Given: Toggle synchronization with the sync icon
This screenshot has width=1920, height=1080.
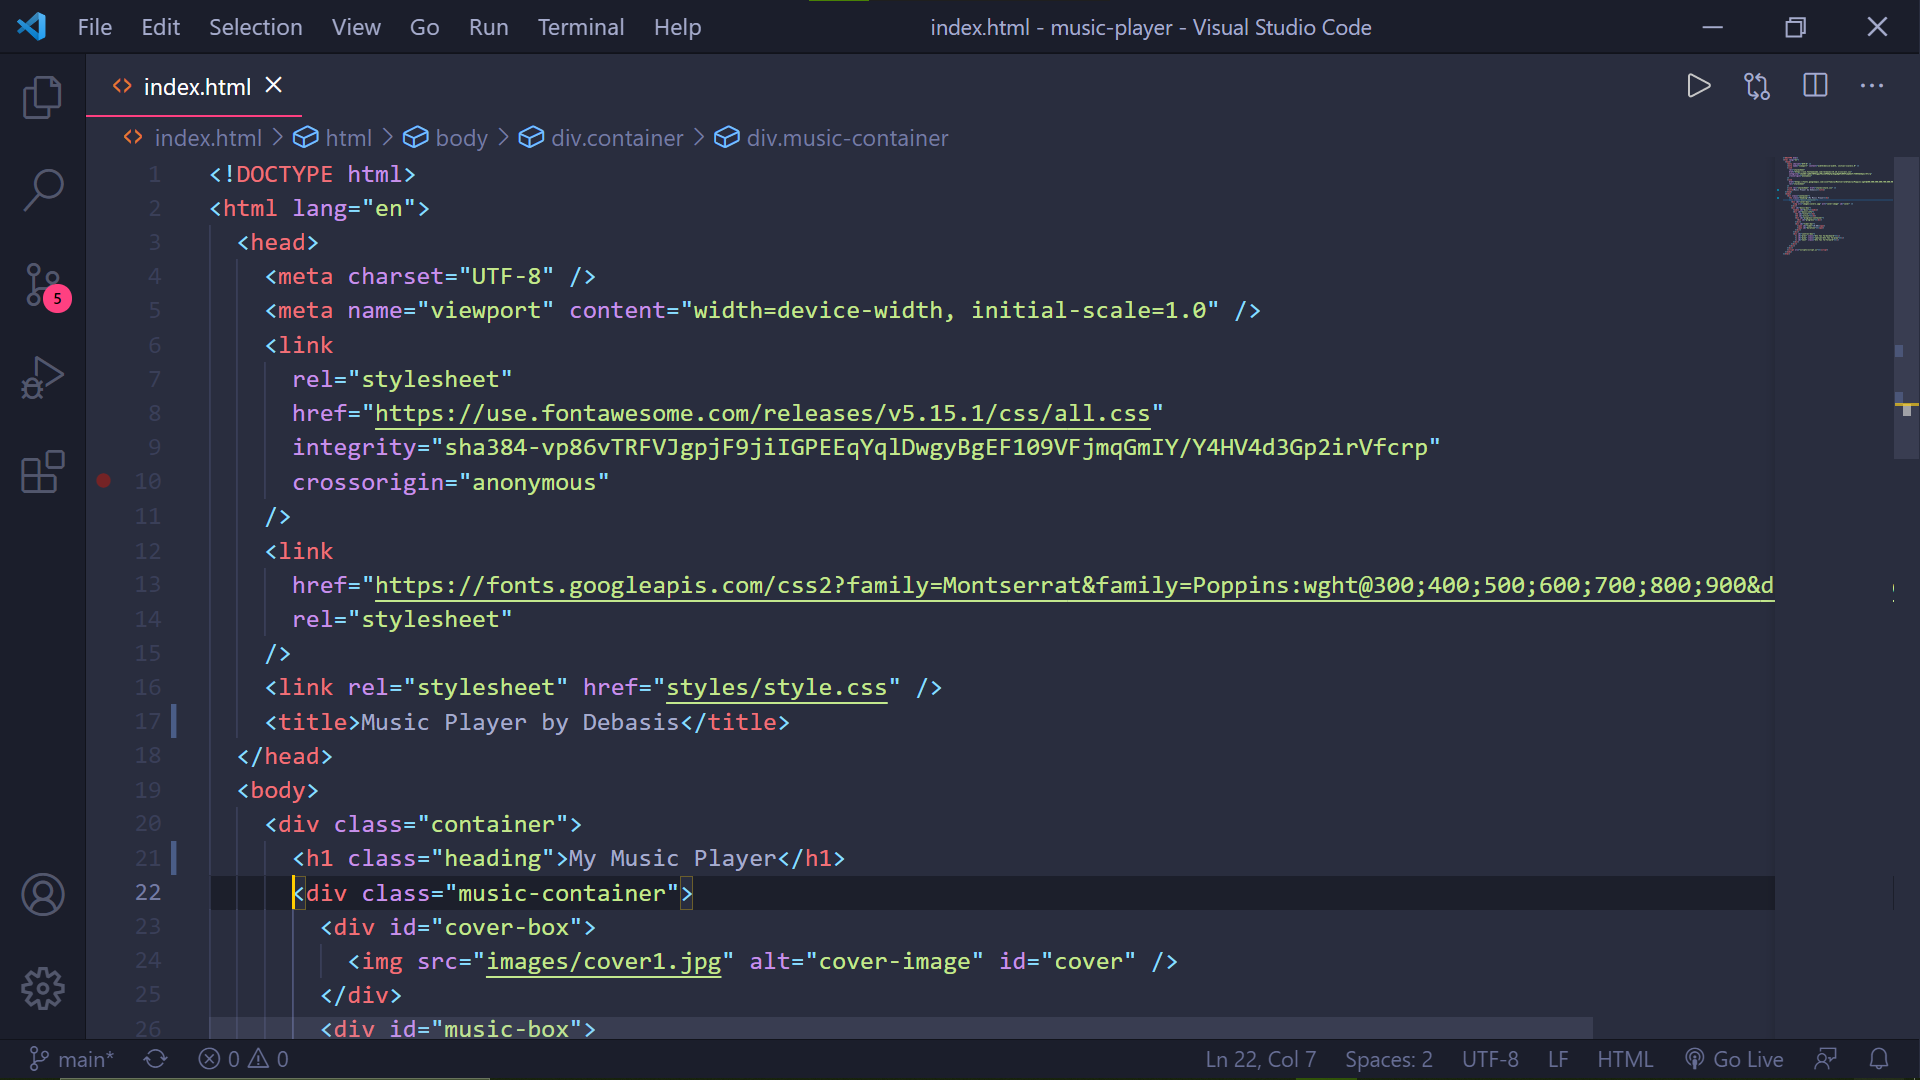Looking at the screenshot, I should 156,1059.
